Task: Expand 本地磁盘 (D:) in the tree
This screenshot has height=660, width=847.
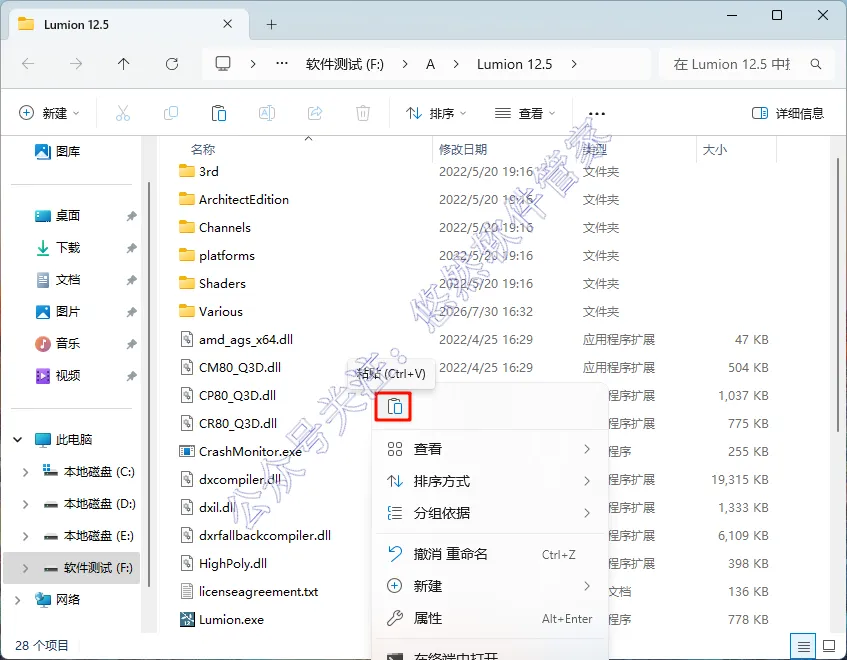Action: click(x=25, y=504)
